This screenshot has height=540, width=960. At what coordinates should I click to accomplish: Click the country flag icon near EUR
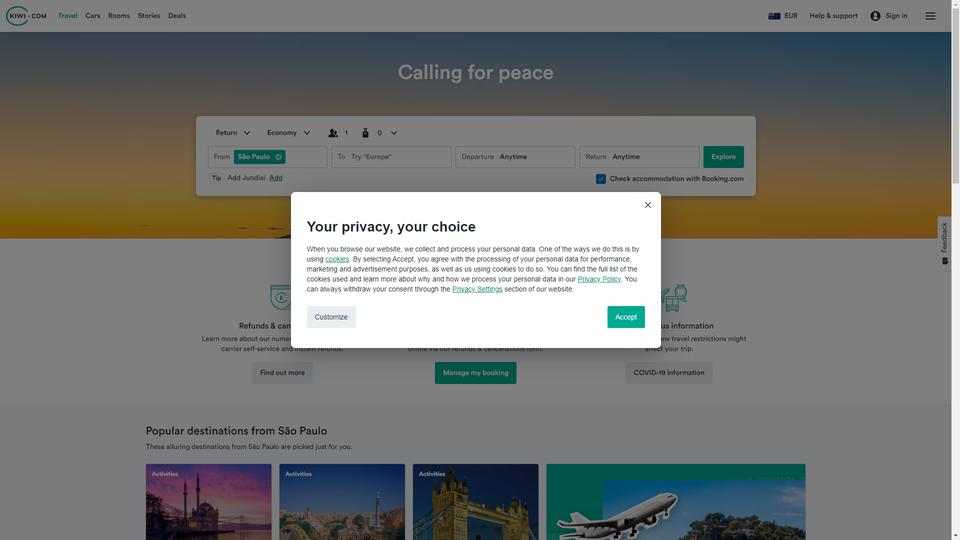coord(774,16)
